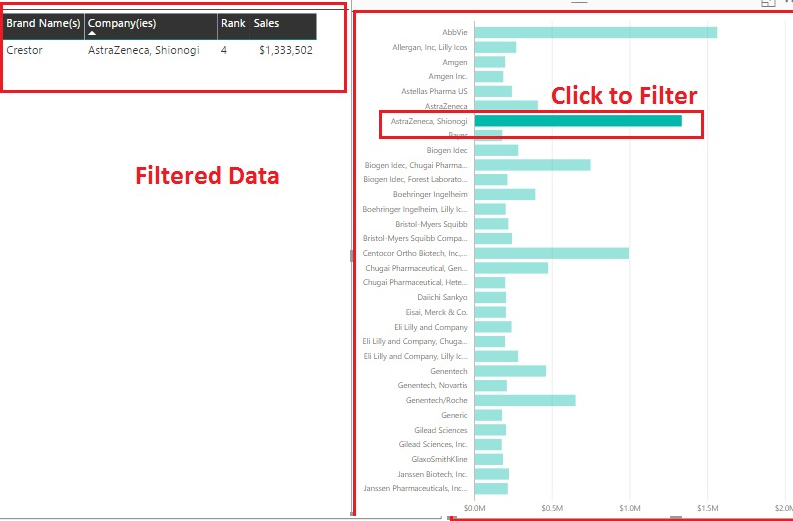
Task: Click the Boehringer Ingelheim, Lilly Ic... axis label
Action: tap(415, 209)
